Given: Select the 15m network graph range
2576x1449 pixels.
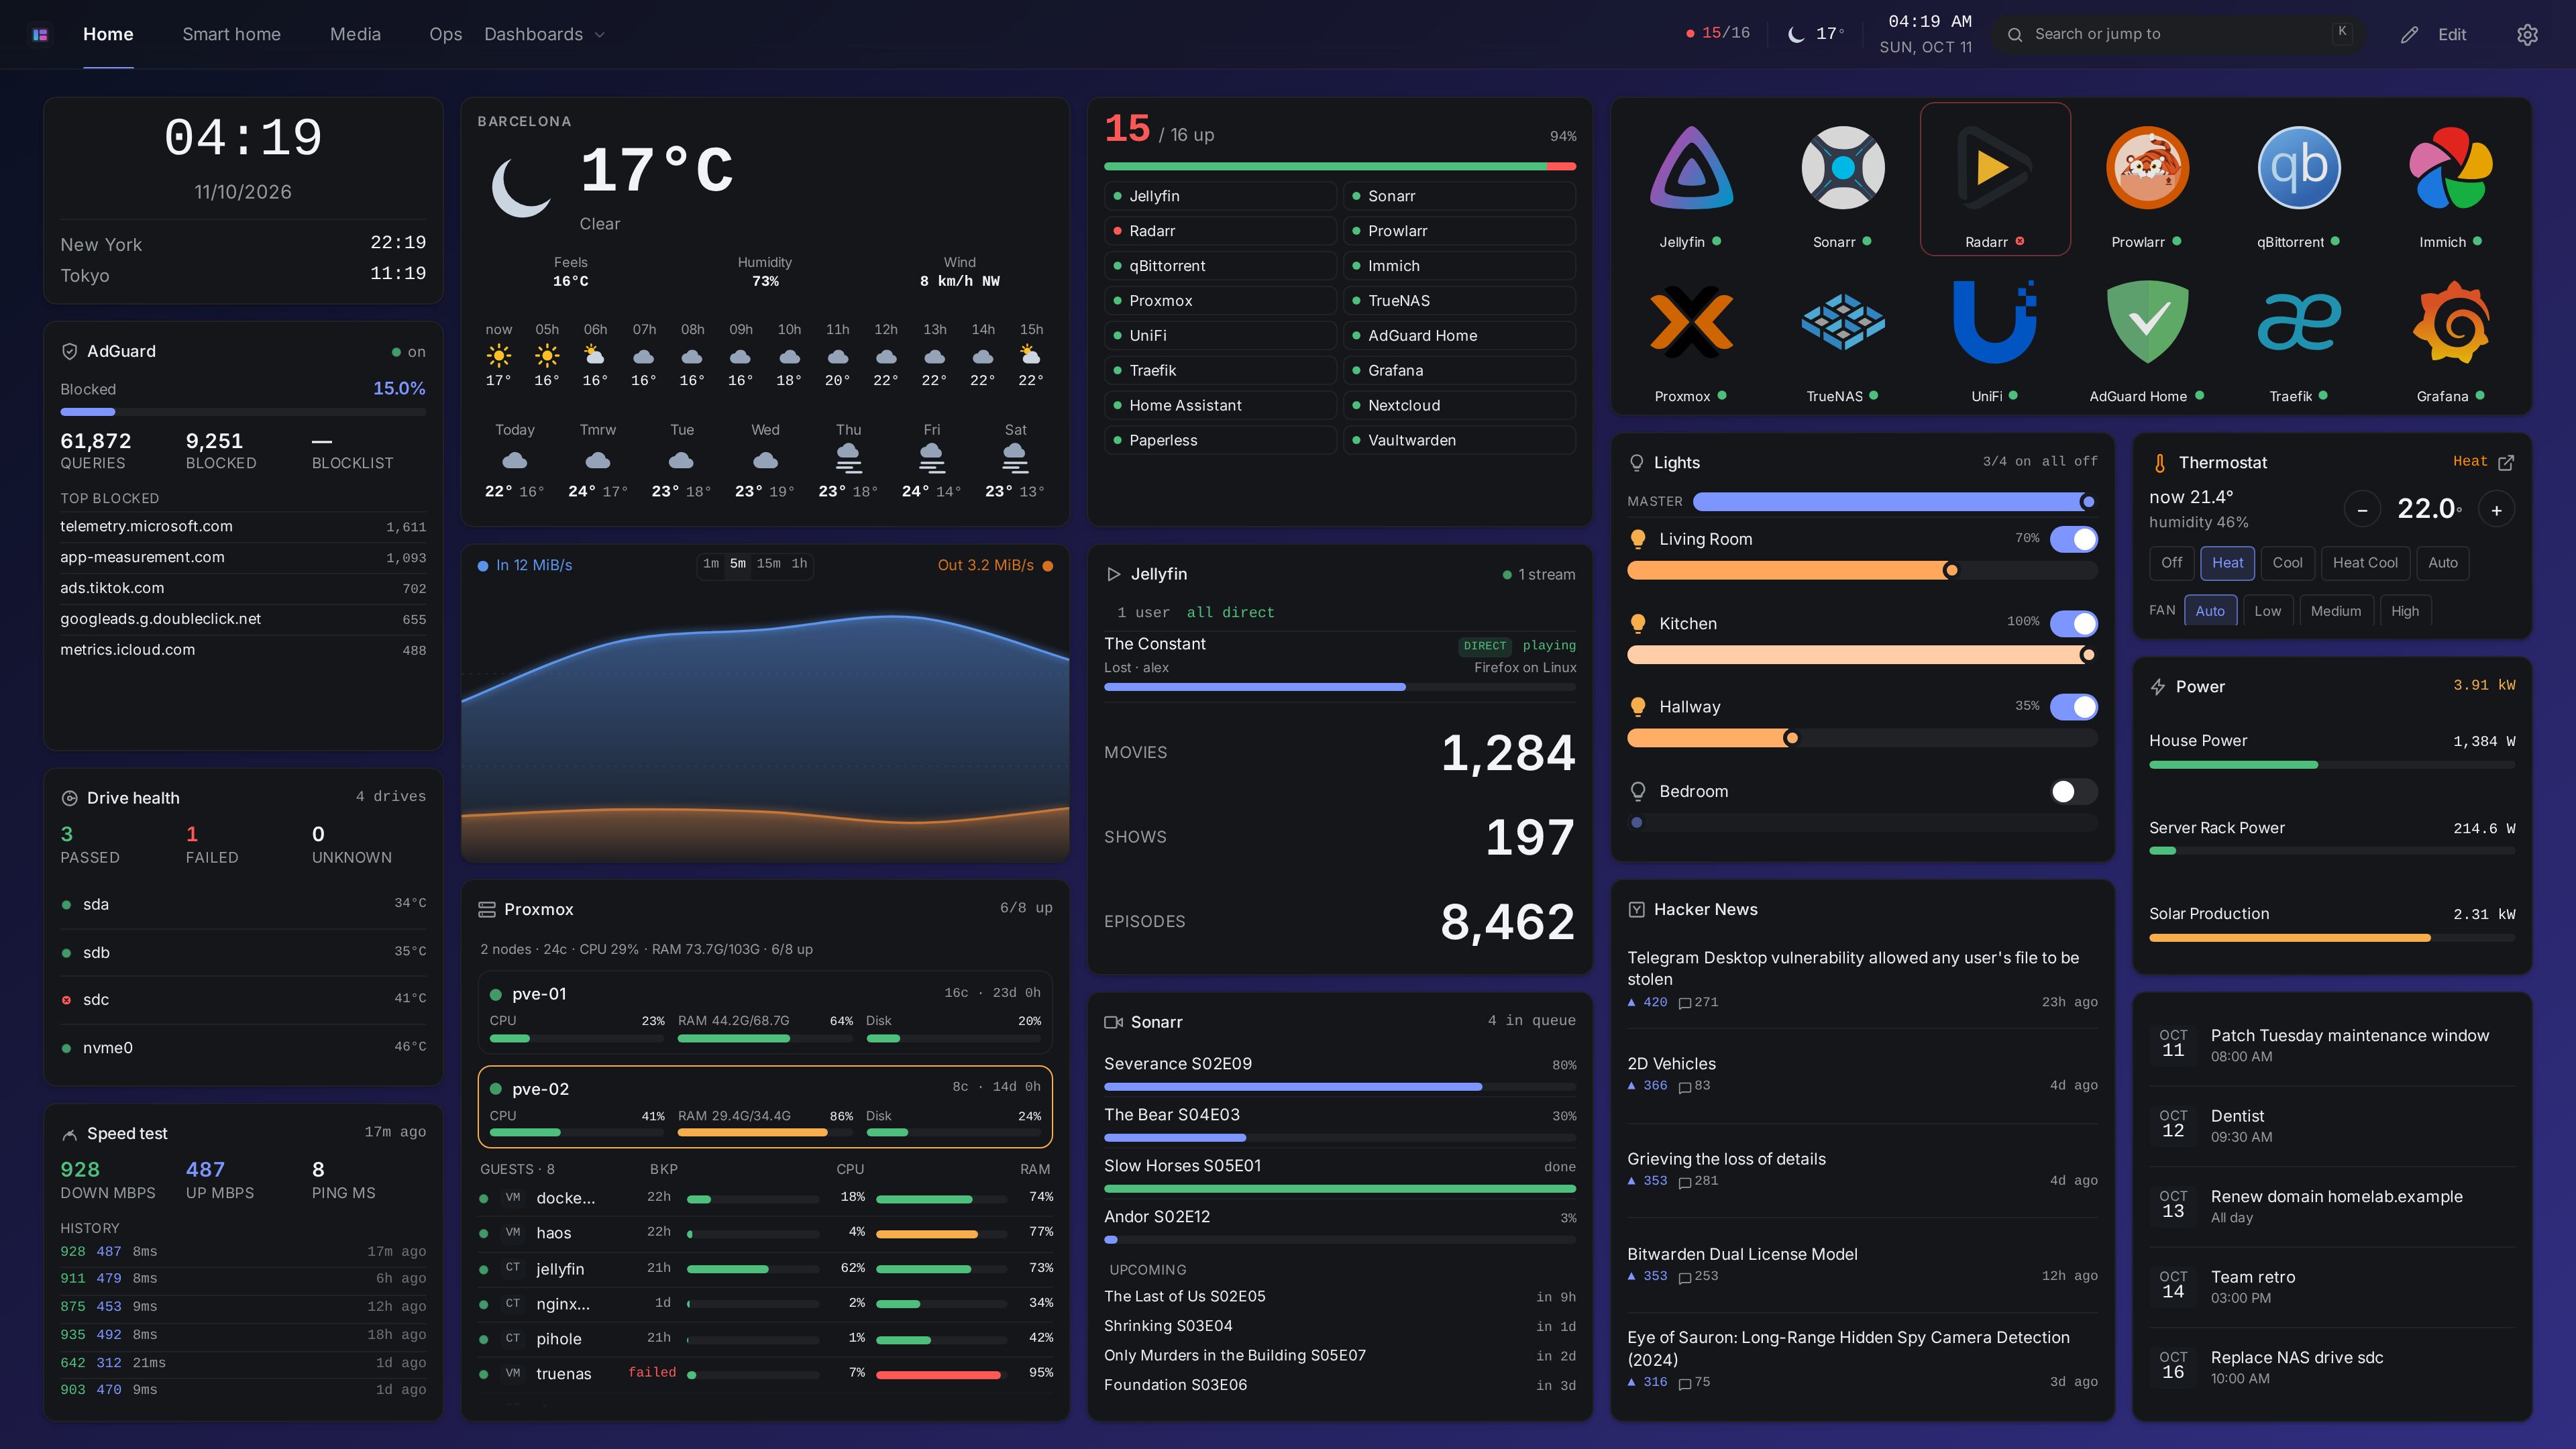Looking at the screenshot, I should pyautogui.click(x=768, y=564).
